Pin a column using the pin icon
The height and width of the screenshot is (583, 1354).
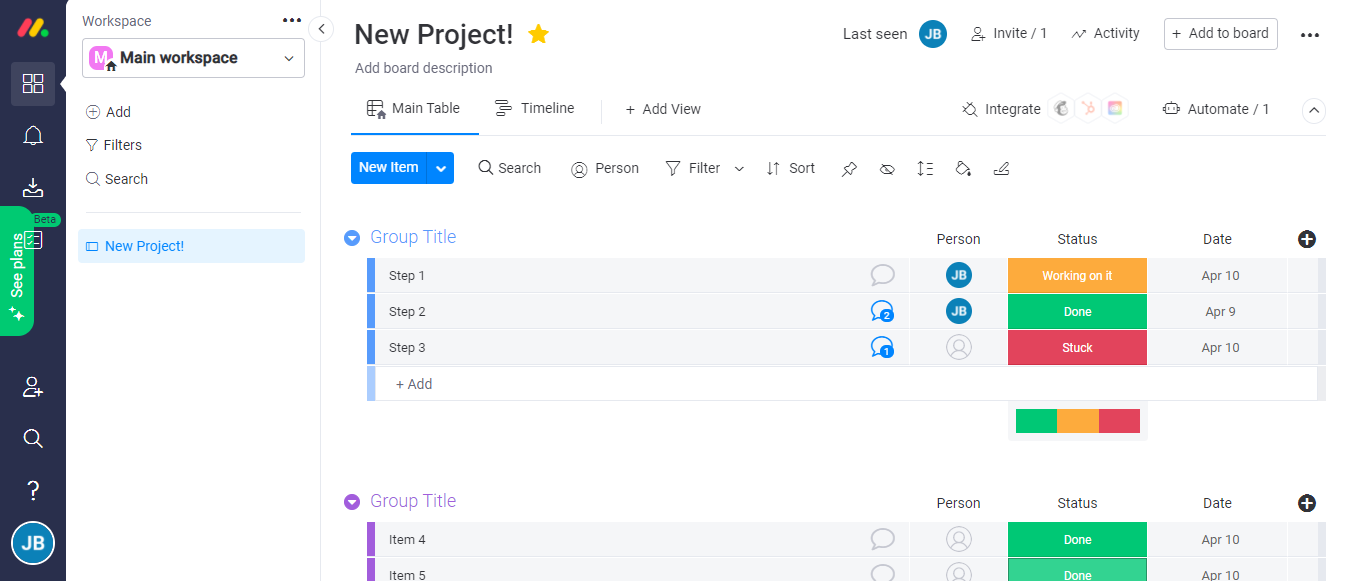[x=849, y=168]
